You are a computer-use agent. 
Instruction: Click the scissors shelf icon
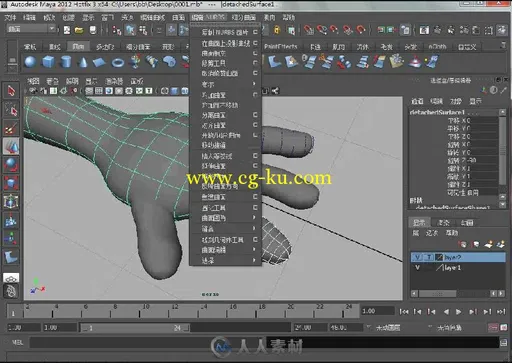pos(326,62)
